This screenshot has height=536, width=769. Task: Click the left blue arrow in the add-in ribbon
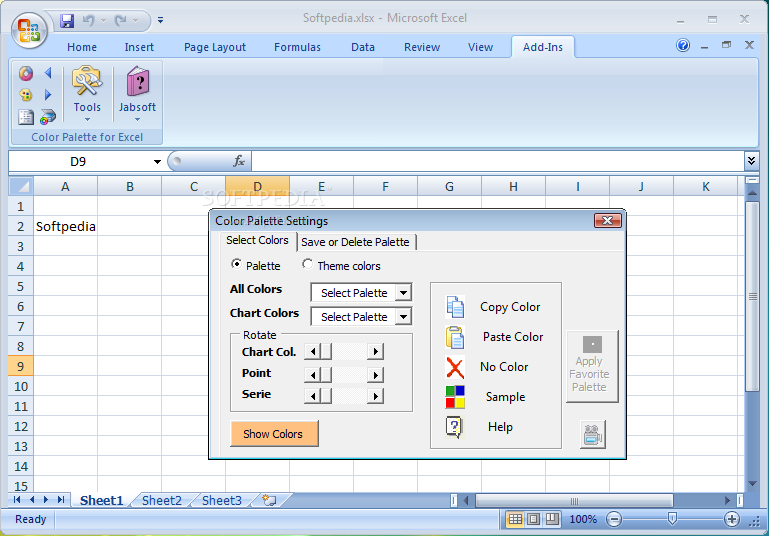pyautogui.click(x=48, y=73)
